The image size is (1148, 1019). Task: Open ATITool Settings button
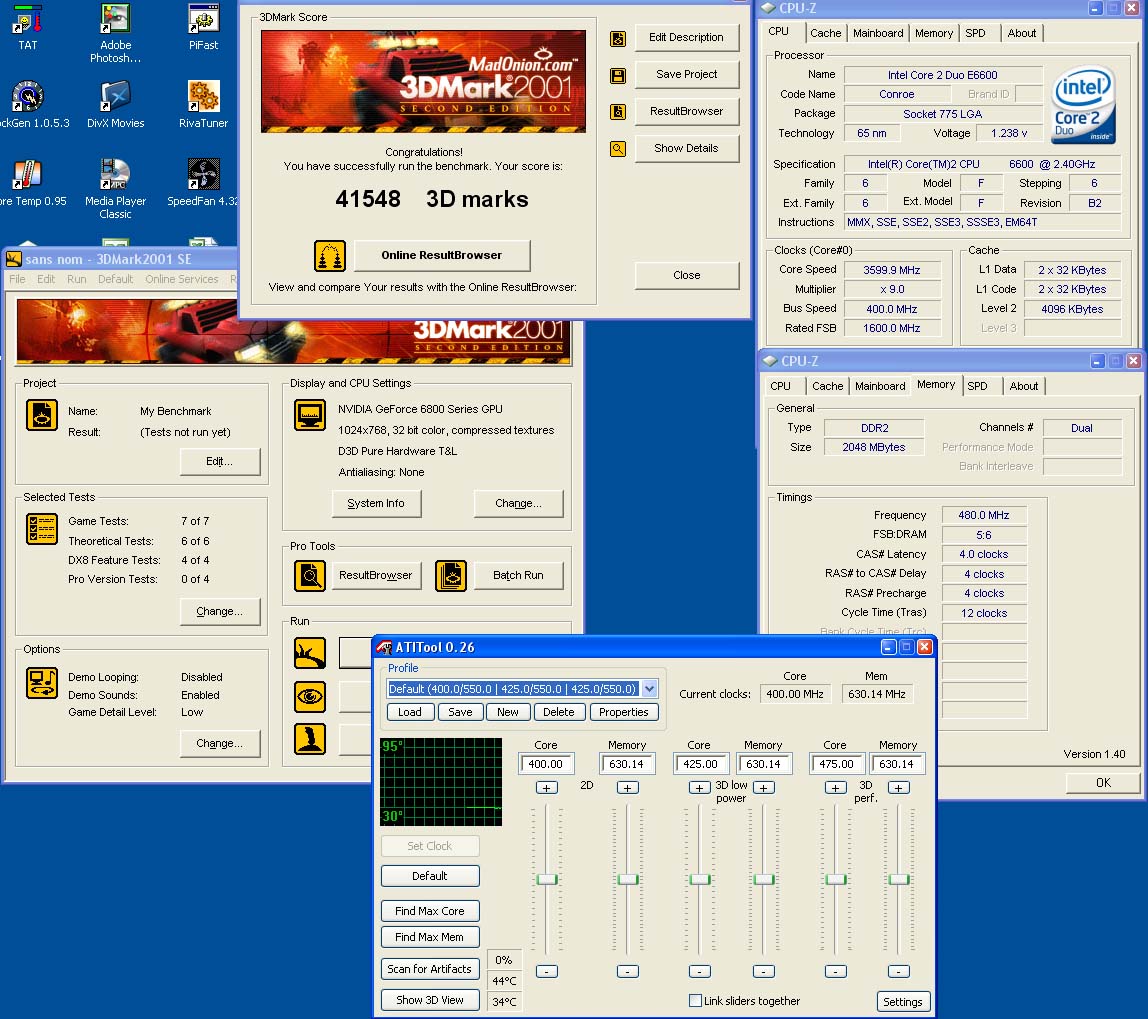[903, 1001]
